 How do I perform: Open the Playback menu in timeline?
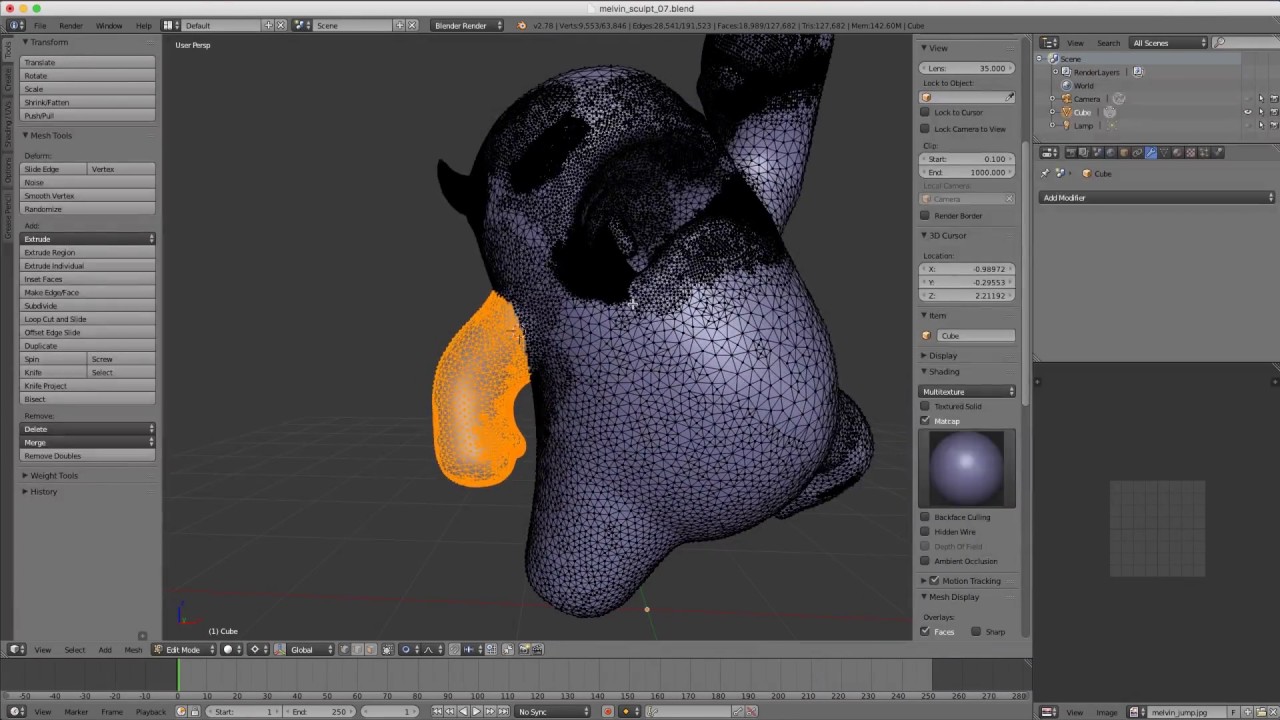[151, 711]
